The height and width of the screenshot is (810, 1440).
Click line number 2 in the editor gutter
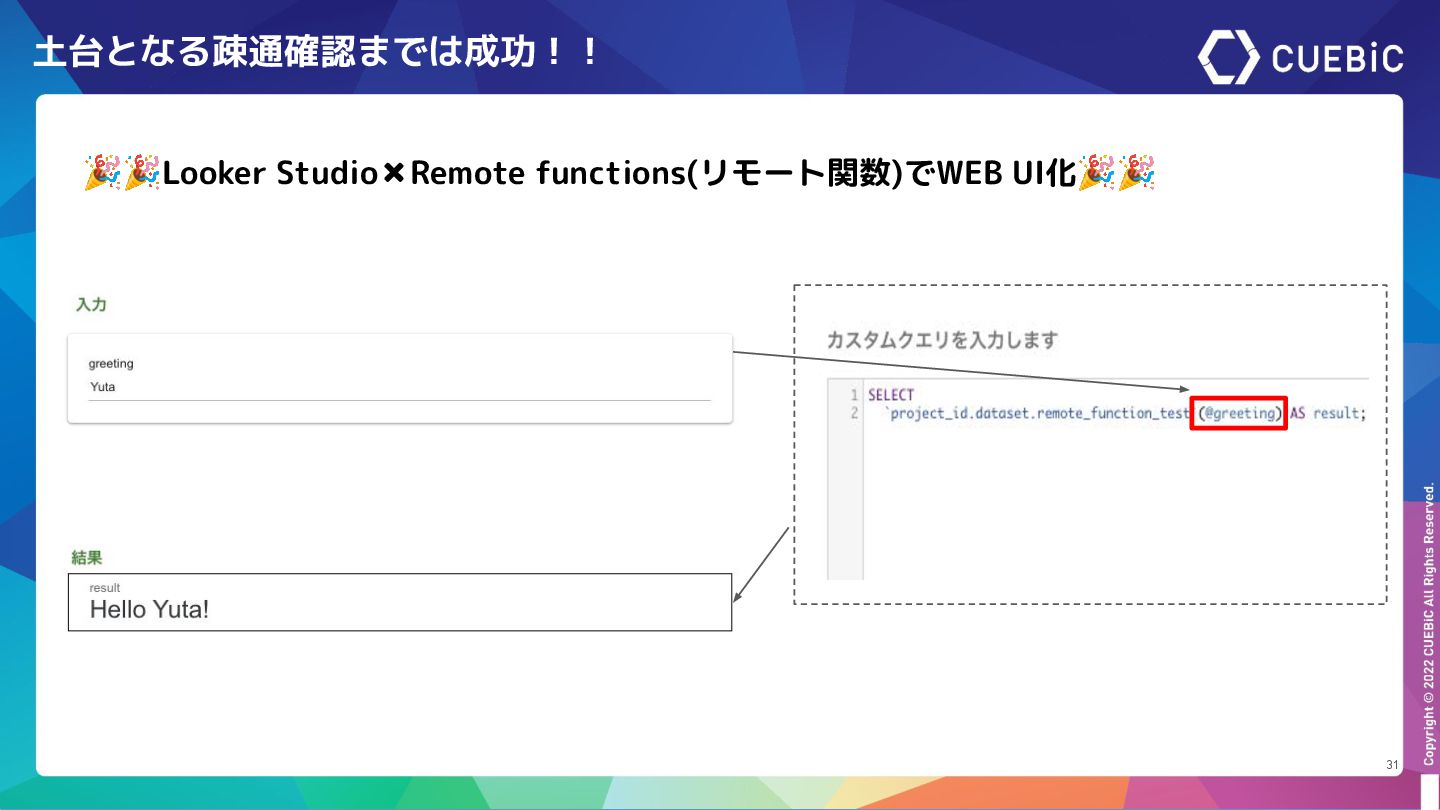[x=854, y=413]
